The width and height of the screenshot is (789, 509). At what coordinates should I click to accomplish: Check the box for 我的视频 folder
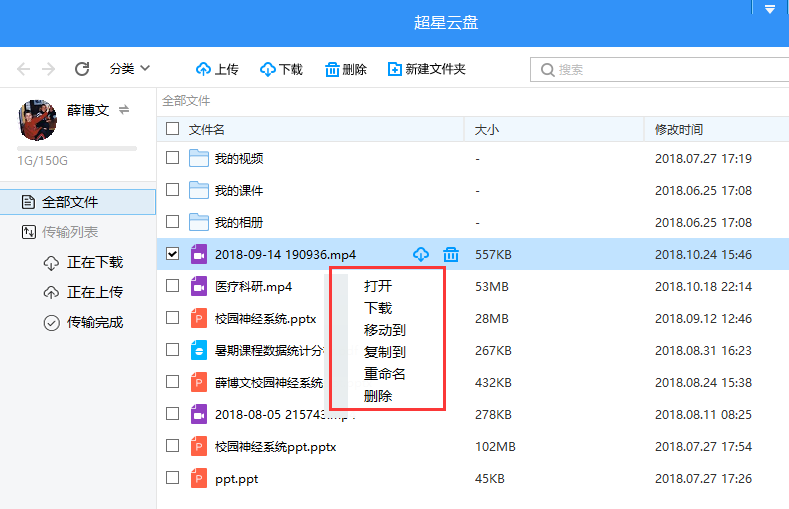click(x=173, y=158)
